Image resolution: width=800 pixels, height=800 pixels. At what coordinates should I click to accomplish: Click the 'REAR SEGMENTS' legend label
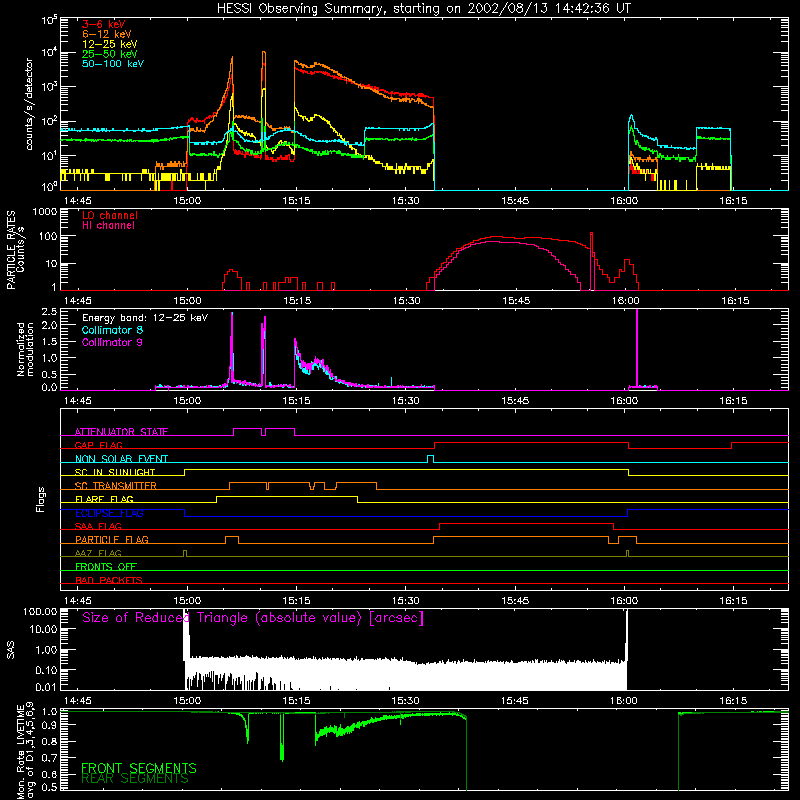click(135, 779)
